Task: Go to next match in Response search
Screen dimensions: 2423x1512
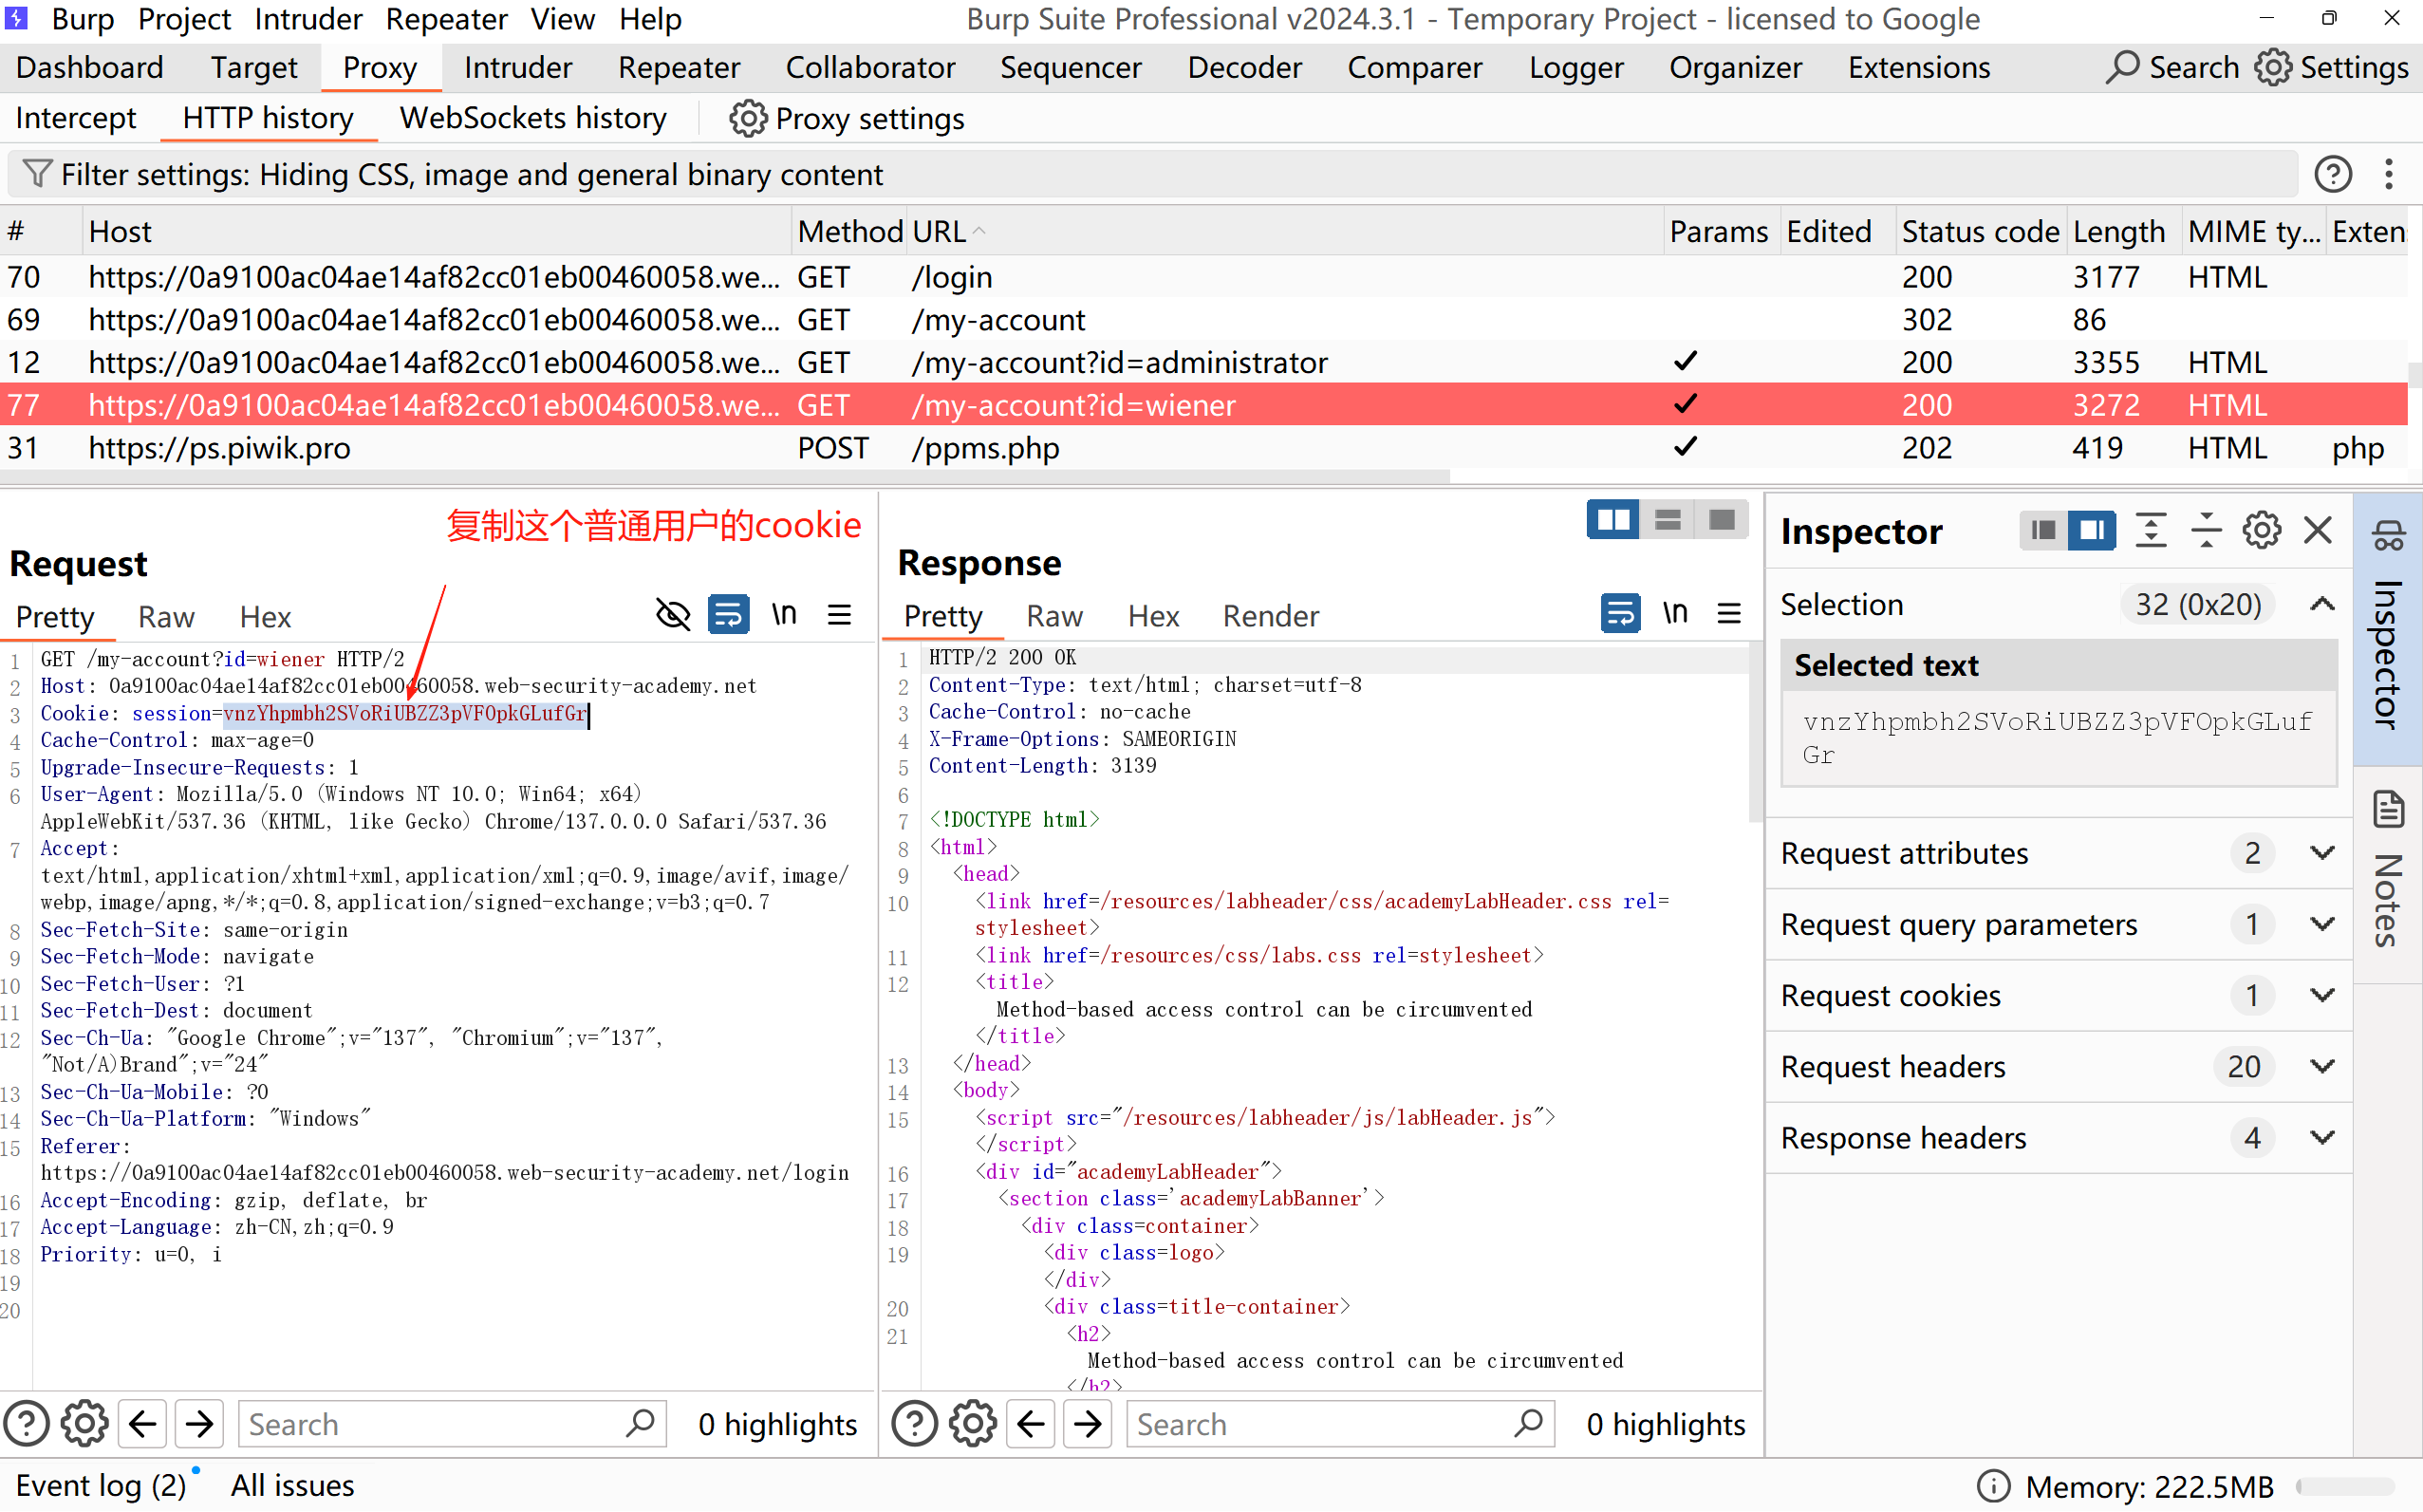Action: pos(1088,1423)
